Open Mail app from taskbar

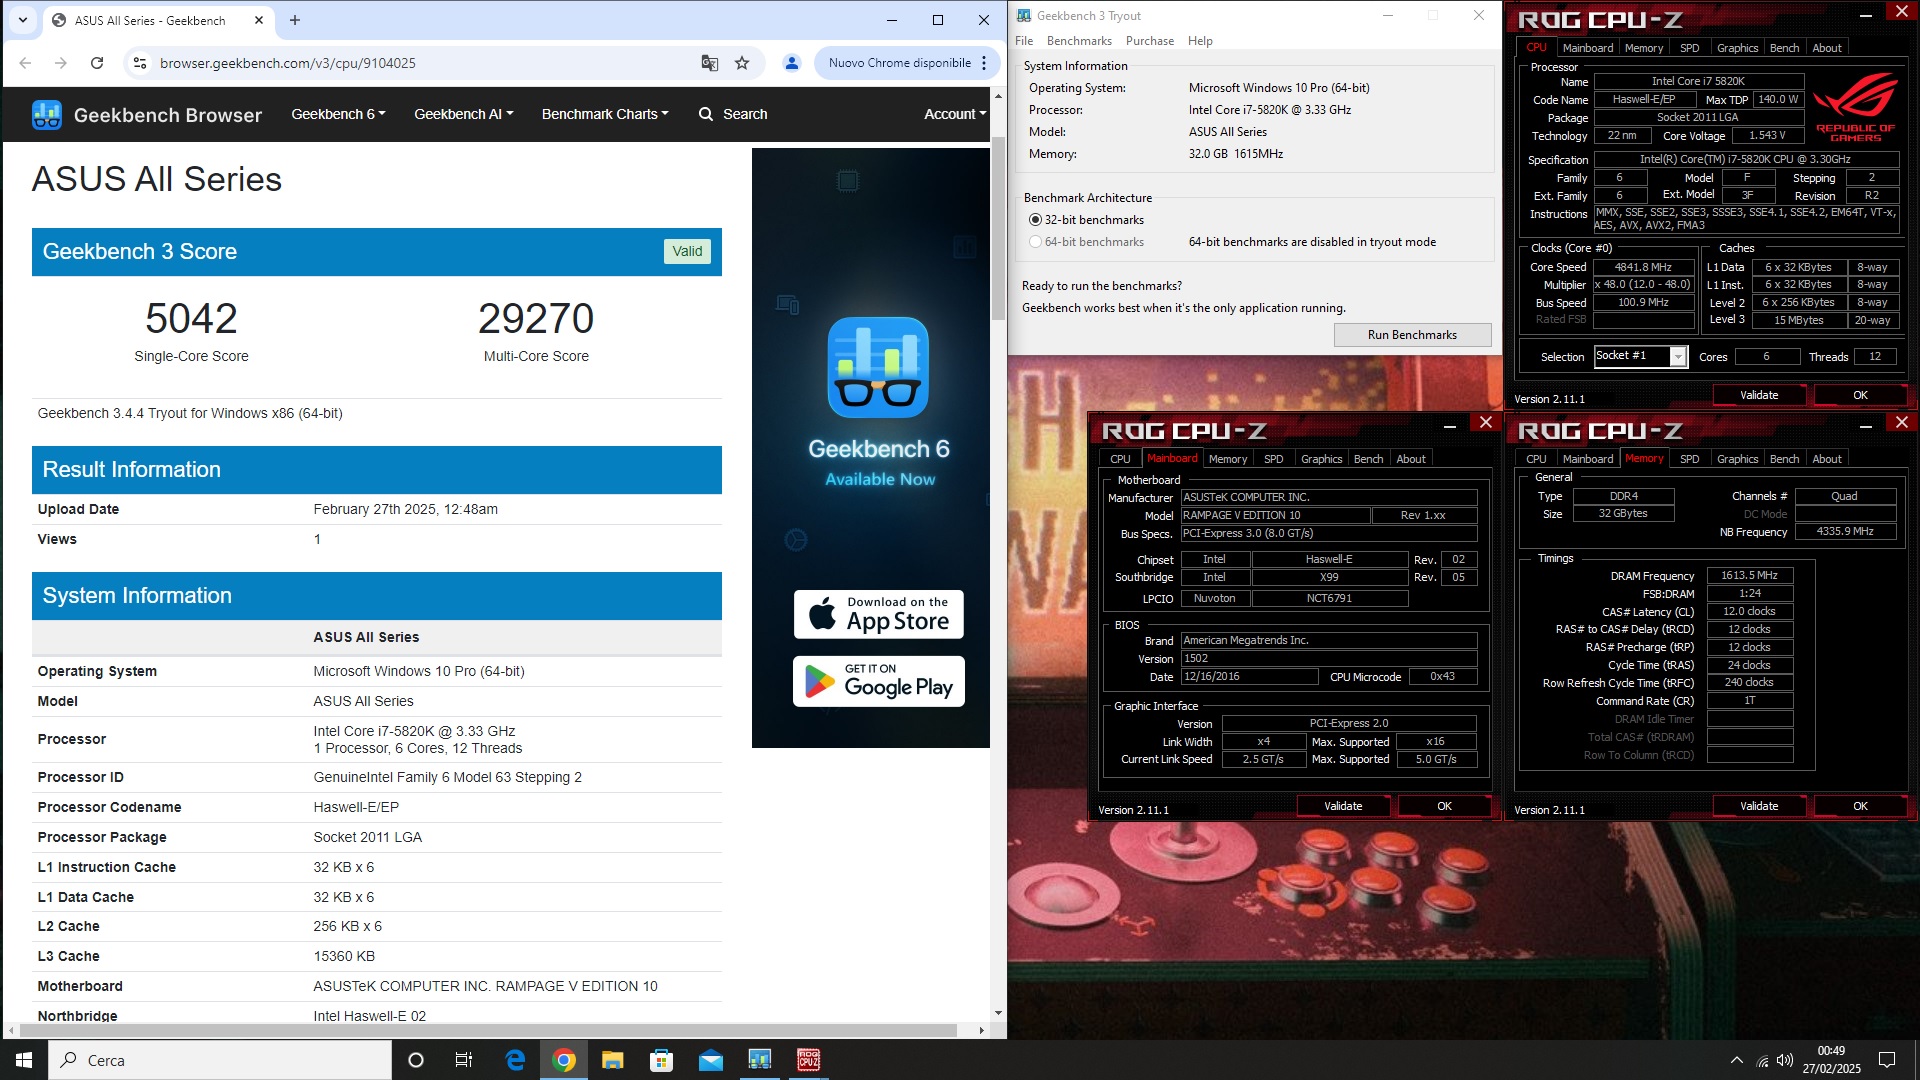coord(711,1060)
